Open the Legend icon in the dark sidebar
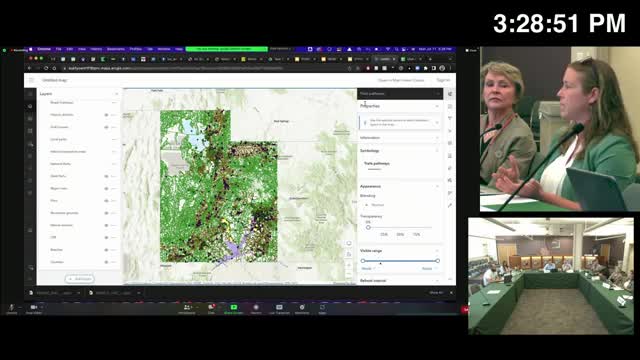This screenshot has height=360, width=640. (30, 156)
